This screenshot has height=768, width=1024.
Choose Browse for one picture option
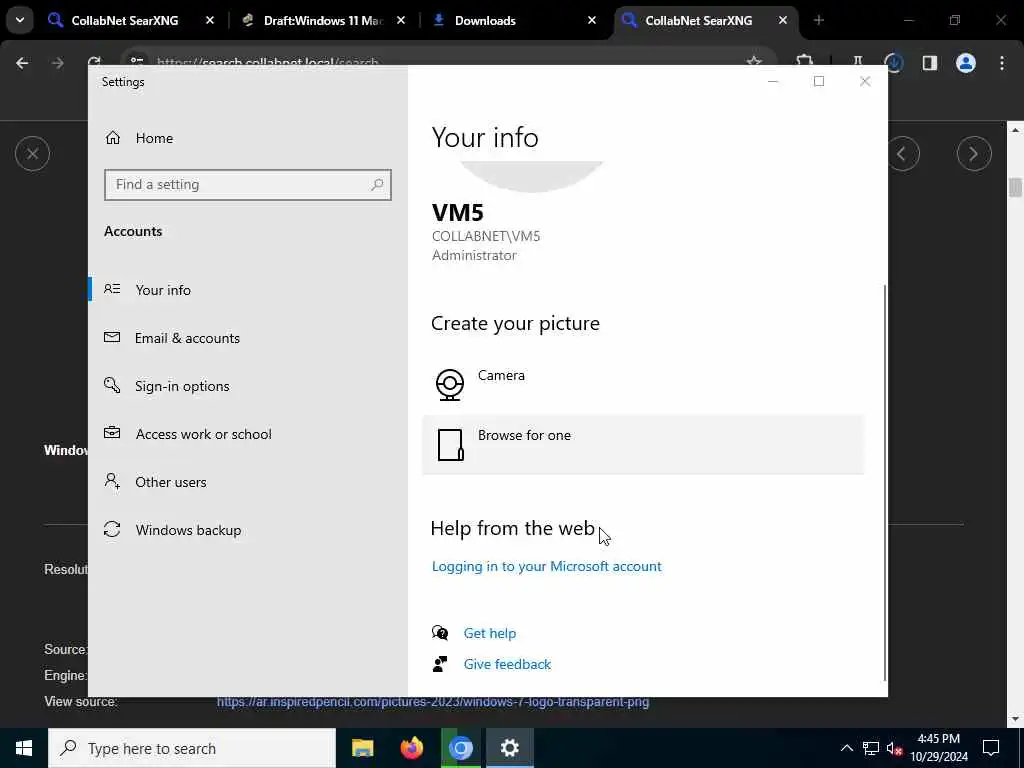[643, 445]
